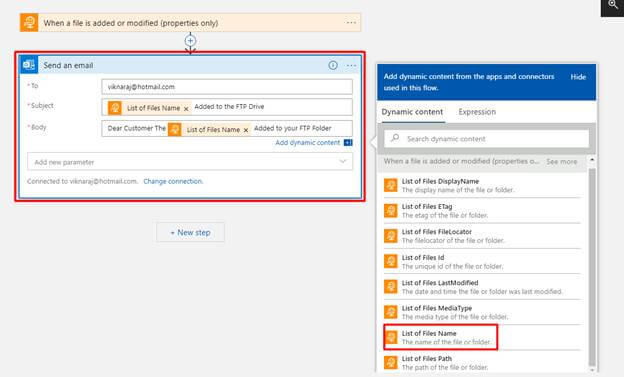
Task: Insert a step with the plus connector
Action: [190, 41]
